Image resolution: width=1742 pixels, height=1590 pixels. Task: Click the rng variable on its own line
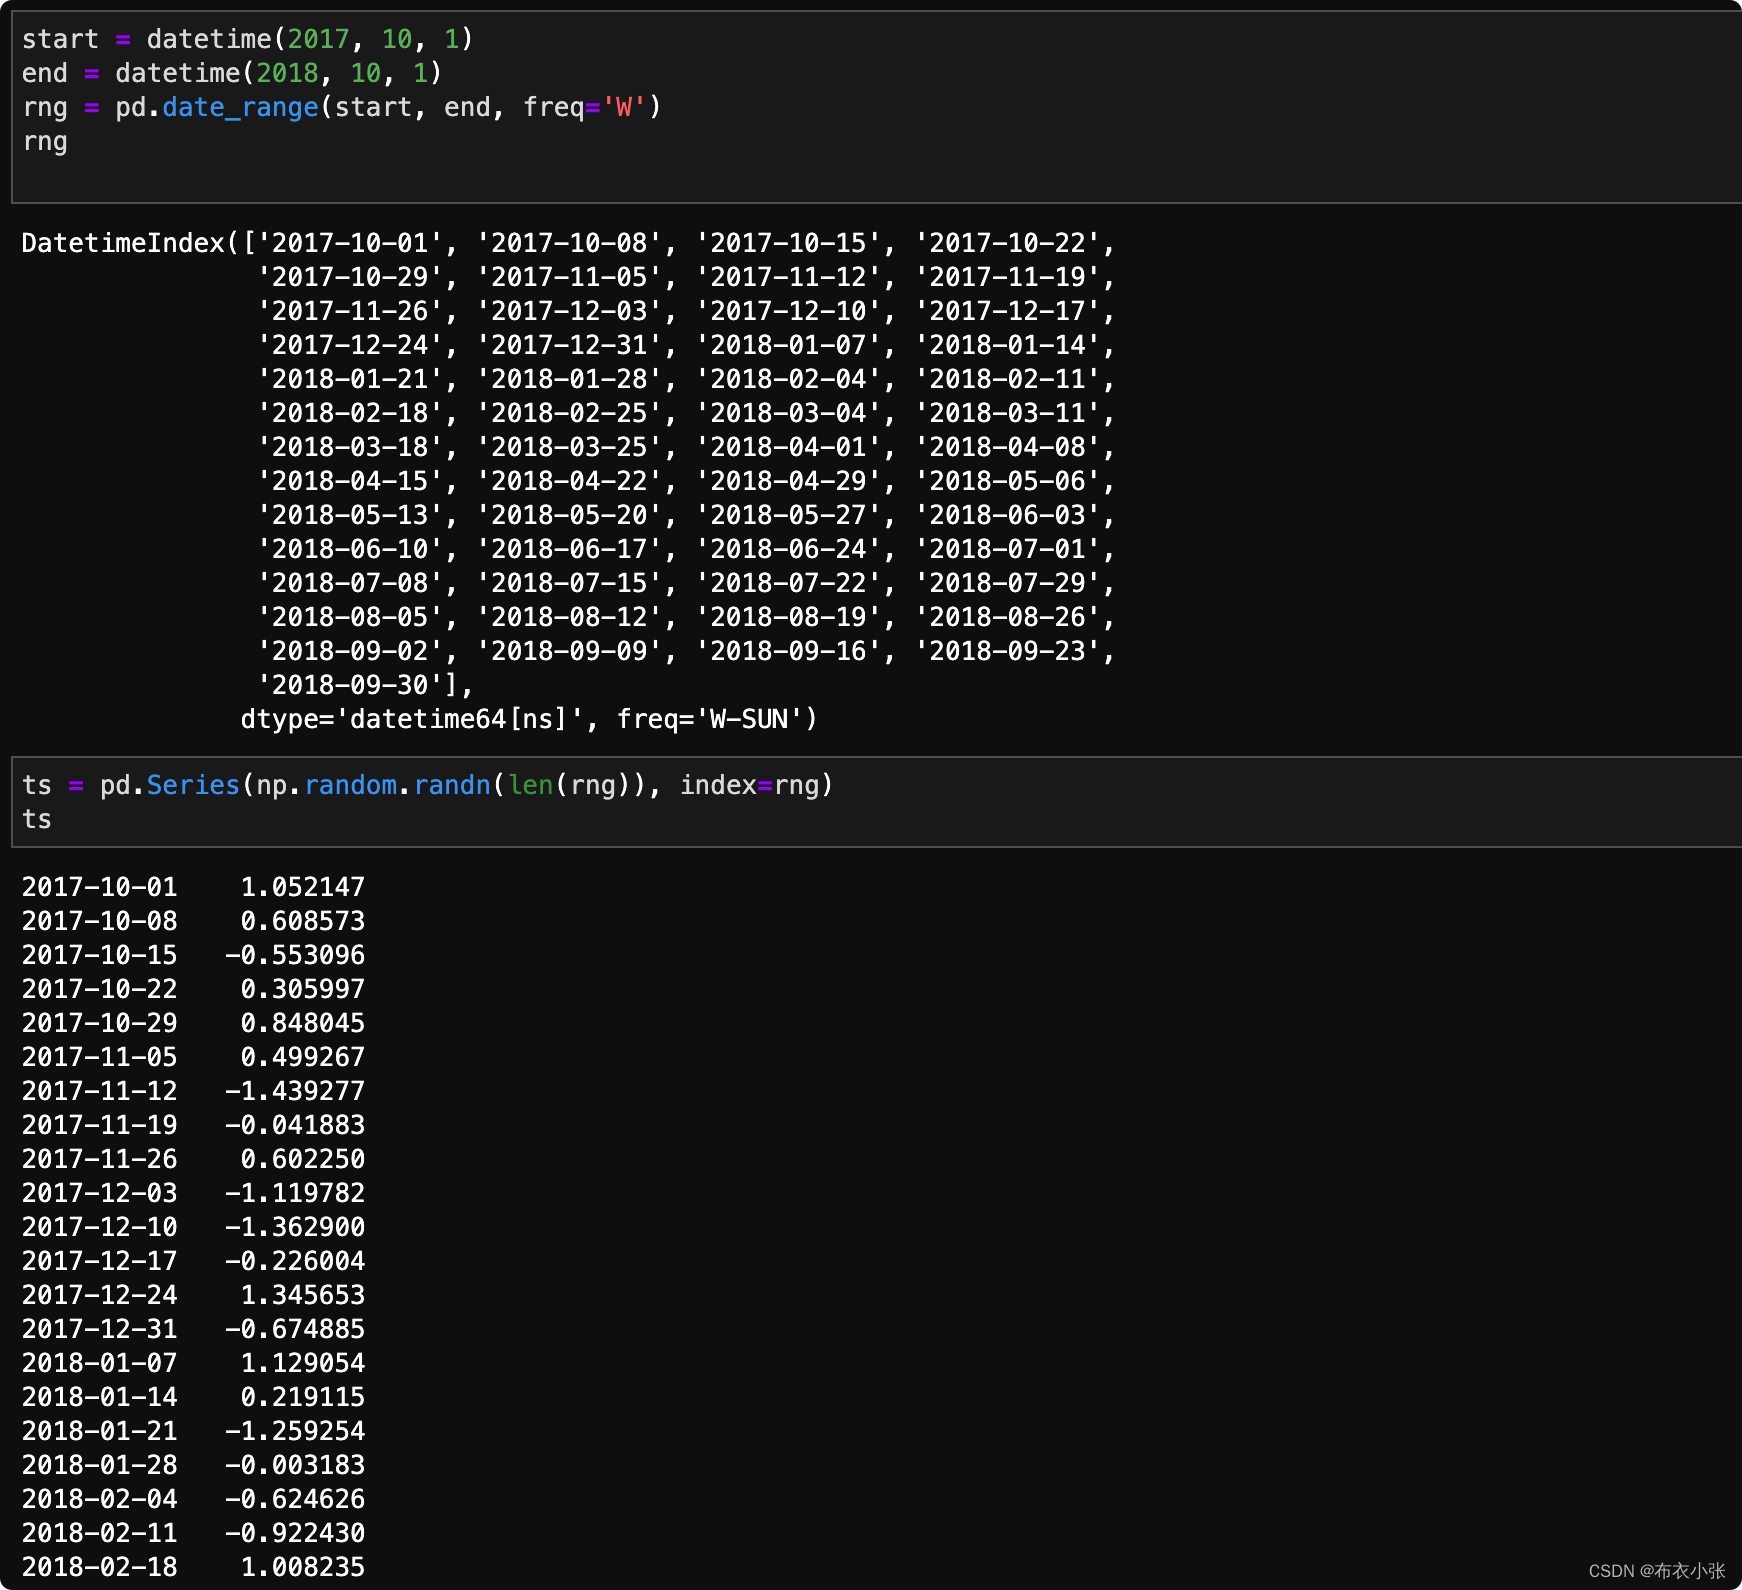(45, 141)
